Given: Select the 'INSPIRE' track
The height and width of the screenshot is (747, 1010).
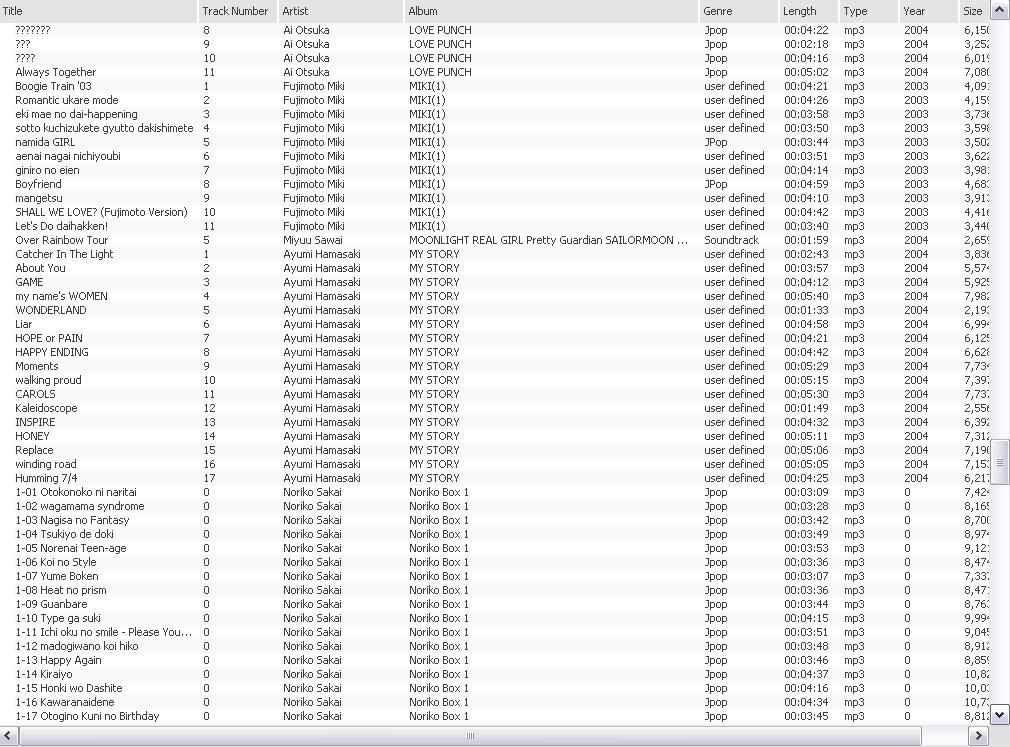Looking at the screenshot, I should pos(495,422).
